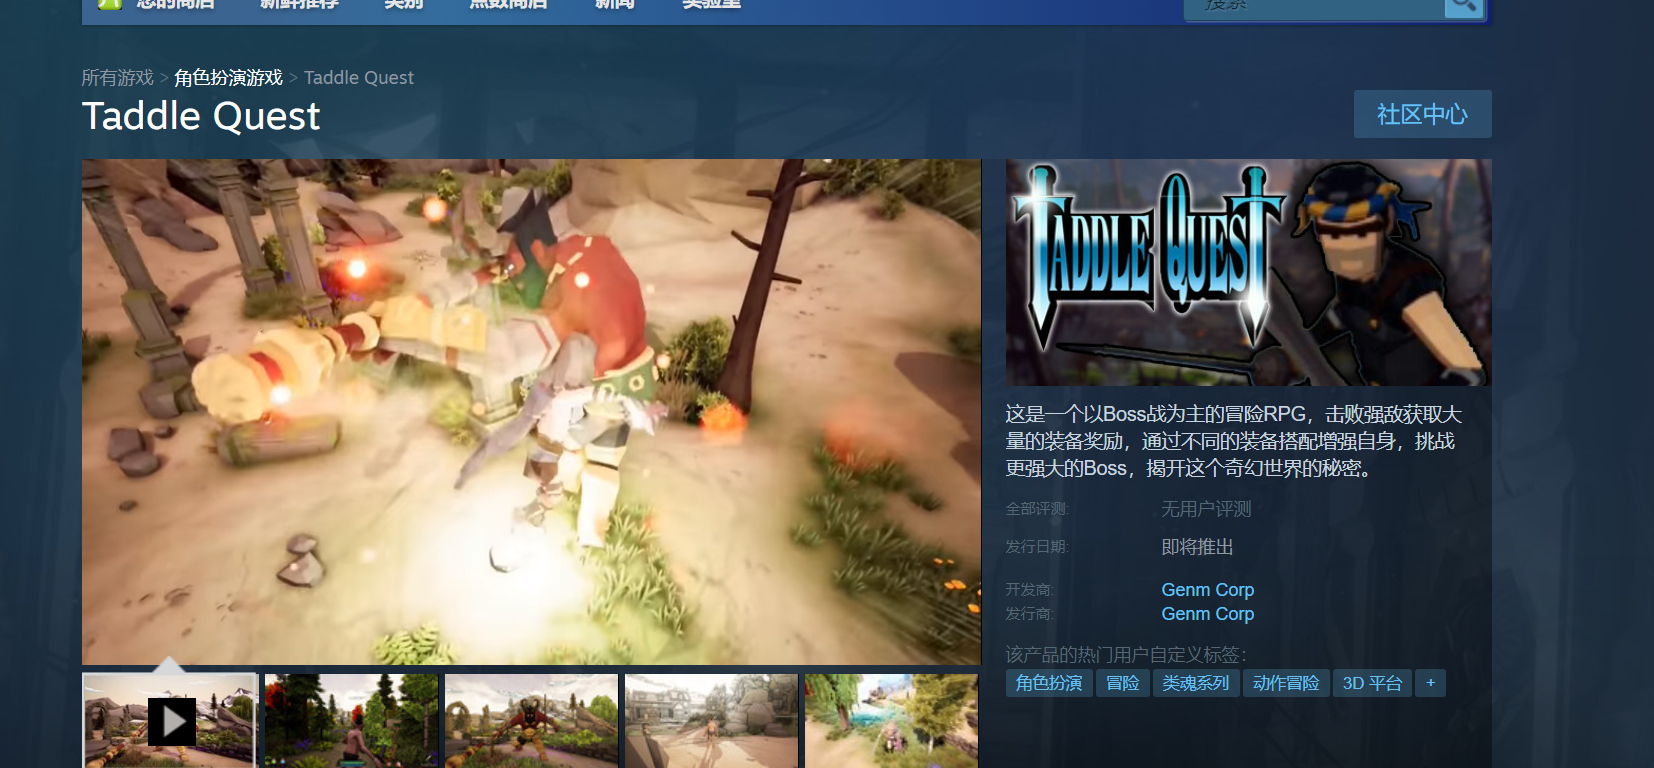The width and height of the screenshot is (1654, 768).
Task: Click the main gameplay video player
Action: pos(531,412)
